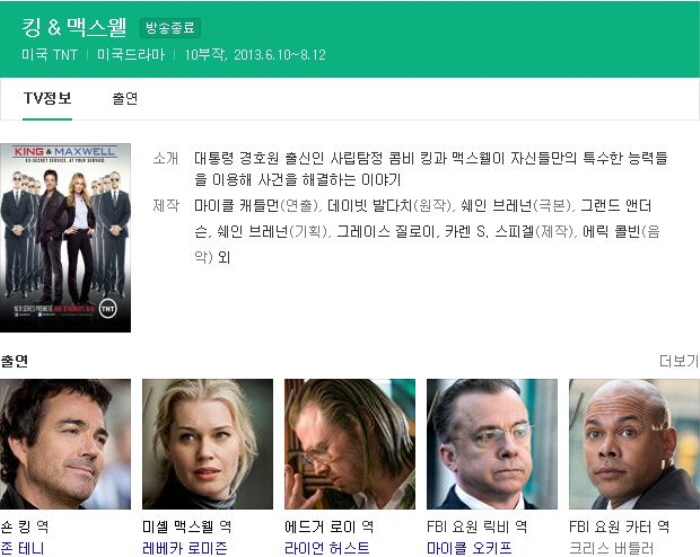Click the photo for FBI 요원 릭비 역

click(492, 444)
